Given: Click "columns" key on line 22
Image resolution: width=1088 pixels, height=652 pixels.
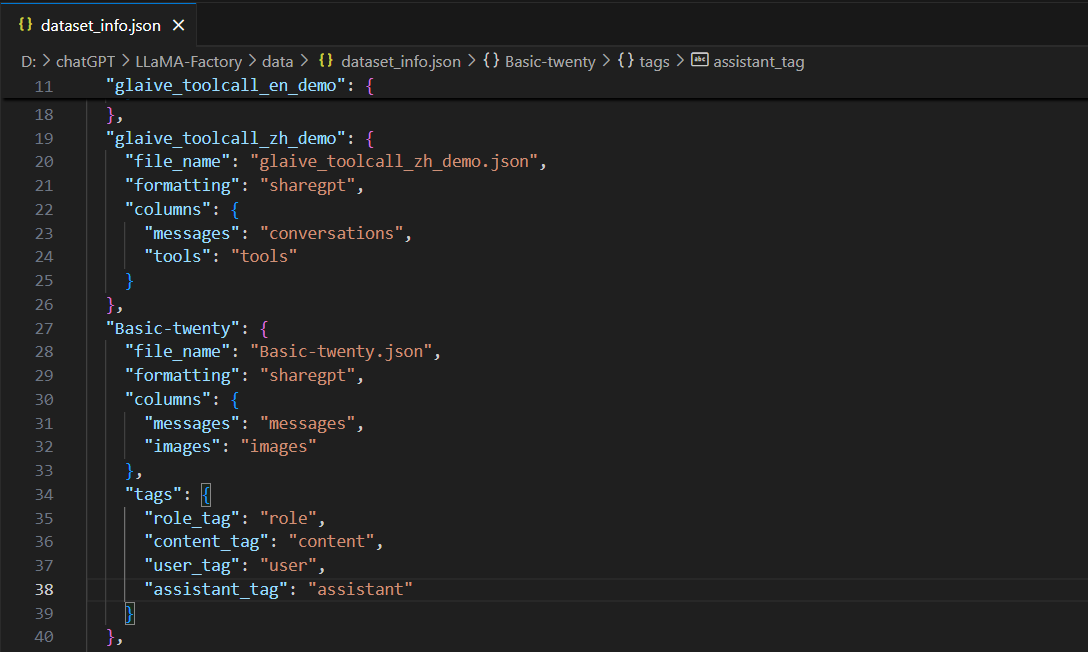Looking at the screenshot, I should (167, 209).
